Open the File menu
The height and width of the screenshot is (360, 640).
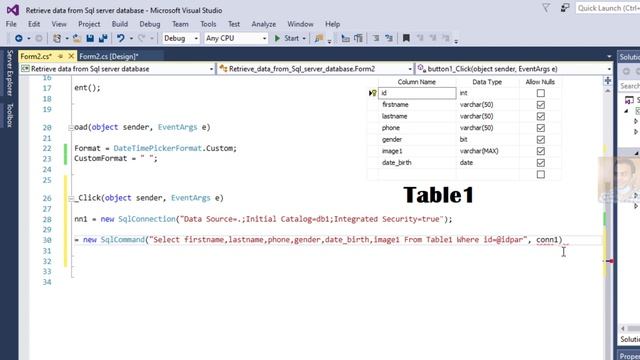pyautogui.click(x=11, y=24)
